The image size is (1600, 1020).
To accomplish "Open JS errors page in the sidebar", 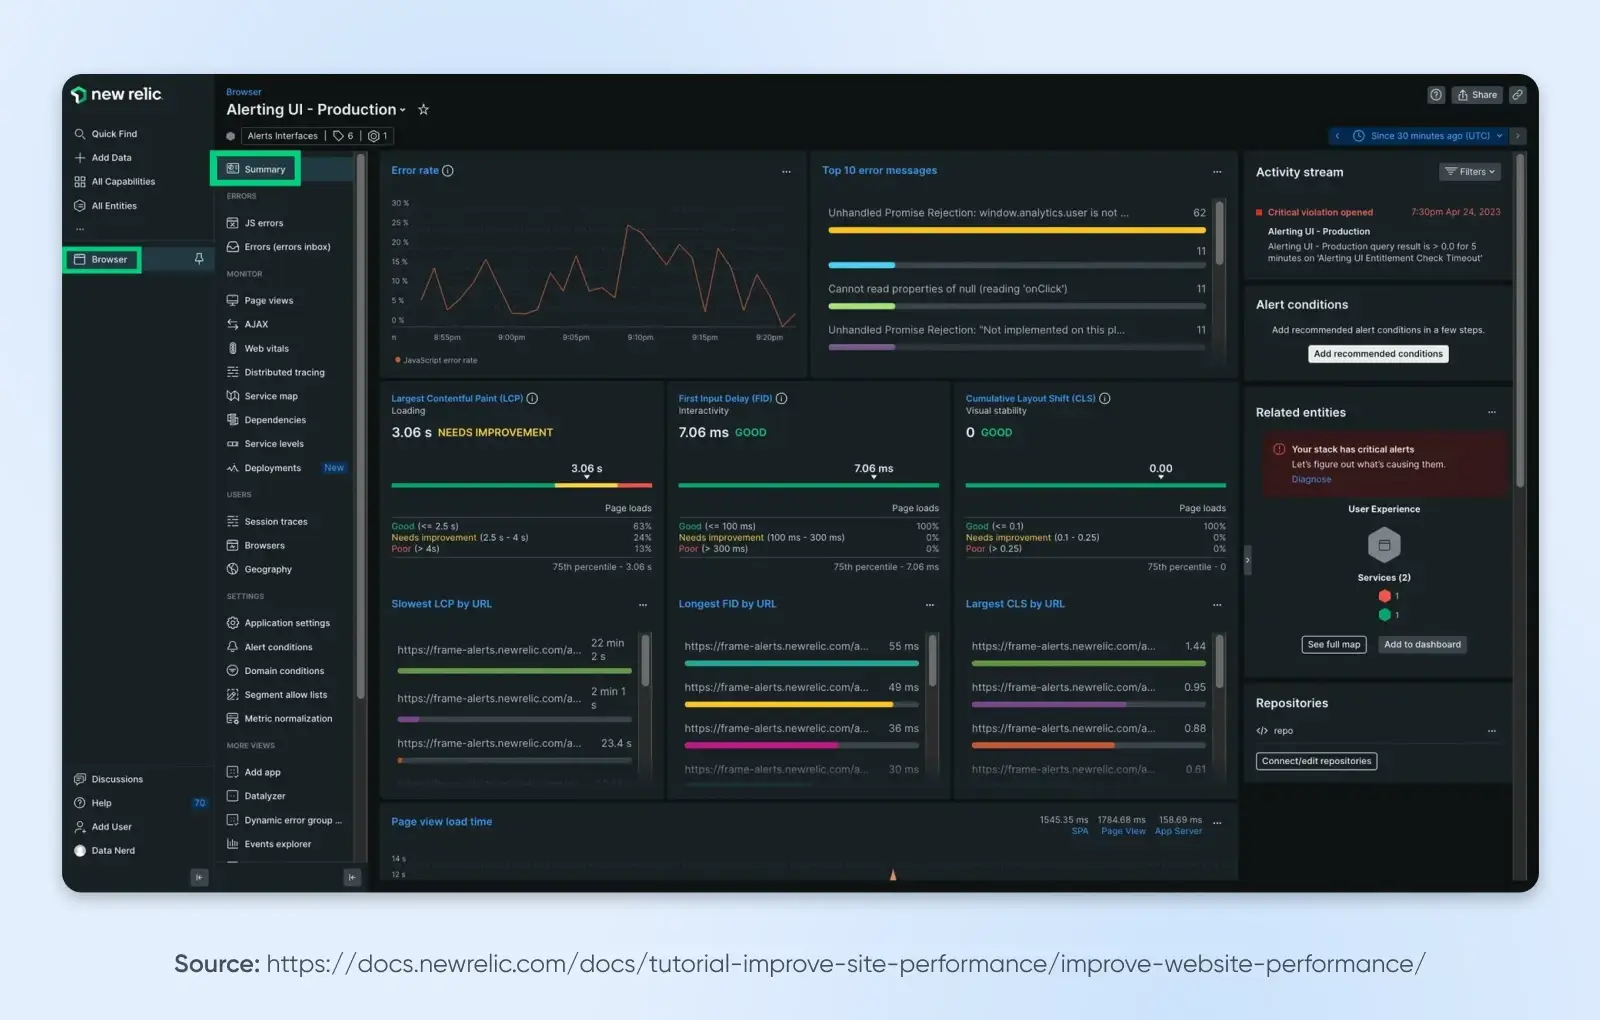I will click(x=263, y=223).
